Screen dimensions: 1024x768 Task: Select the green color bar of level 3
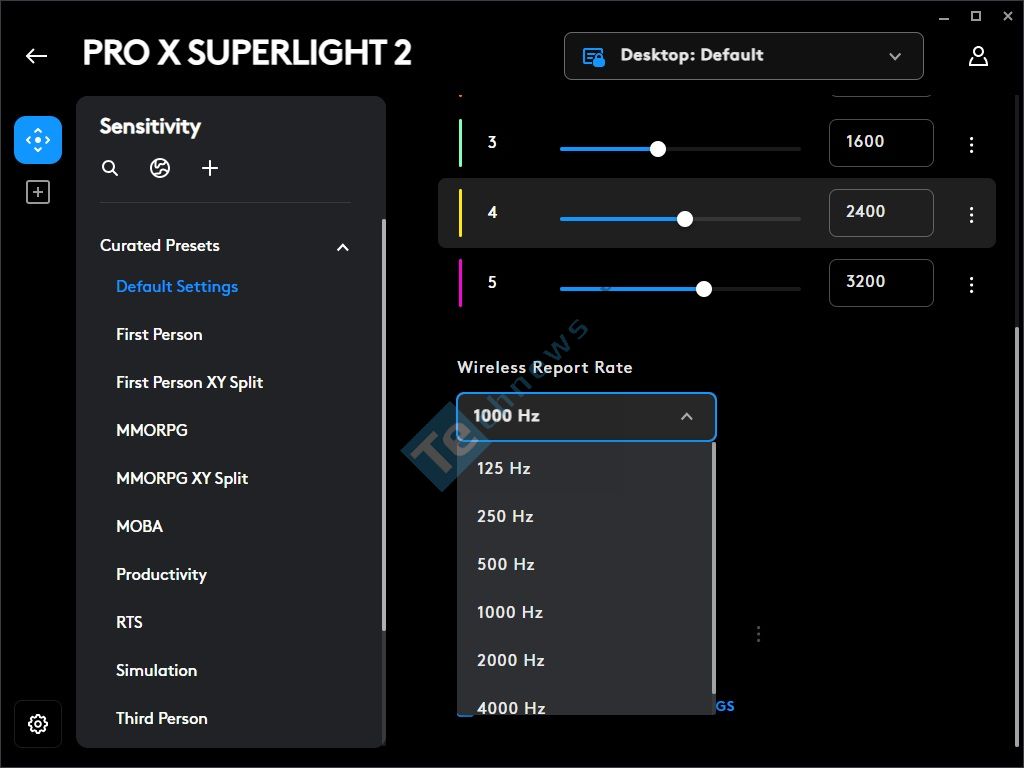click(x=460, y=142)
